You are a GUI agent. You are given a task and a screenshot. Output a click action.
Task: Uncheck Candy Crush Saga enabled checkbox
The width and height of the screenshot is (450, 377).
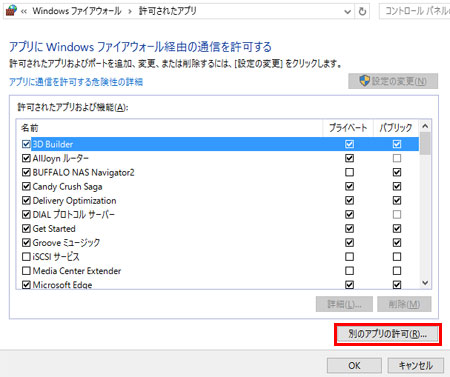[26, 186]
